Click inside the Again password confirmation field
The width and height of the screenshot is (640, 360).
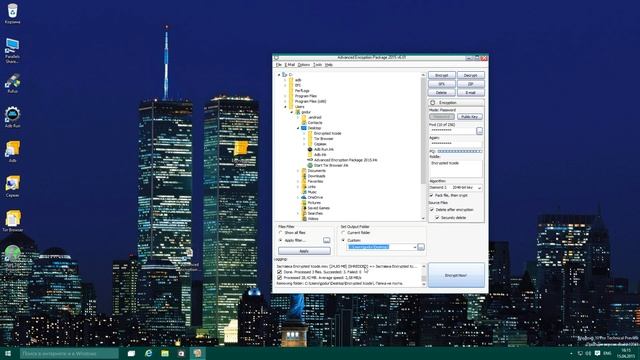coord(456,144)
